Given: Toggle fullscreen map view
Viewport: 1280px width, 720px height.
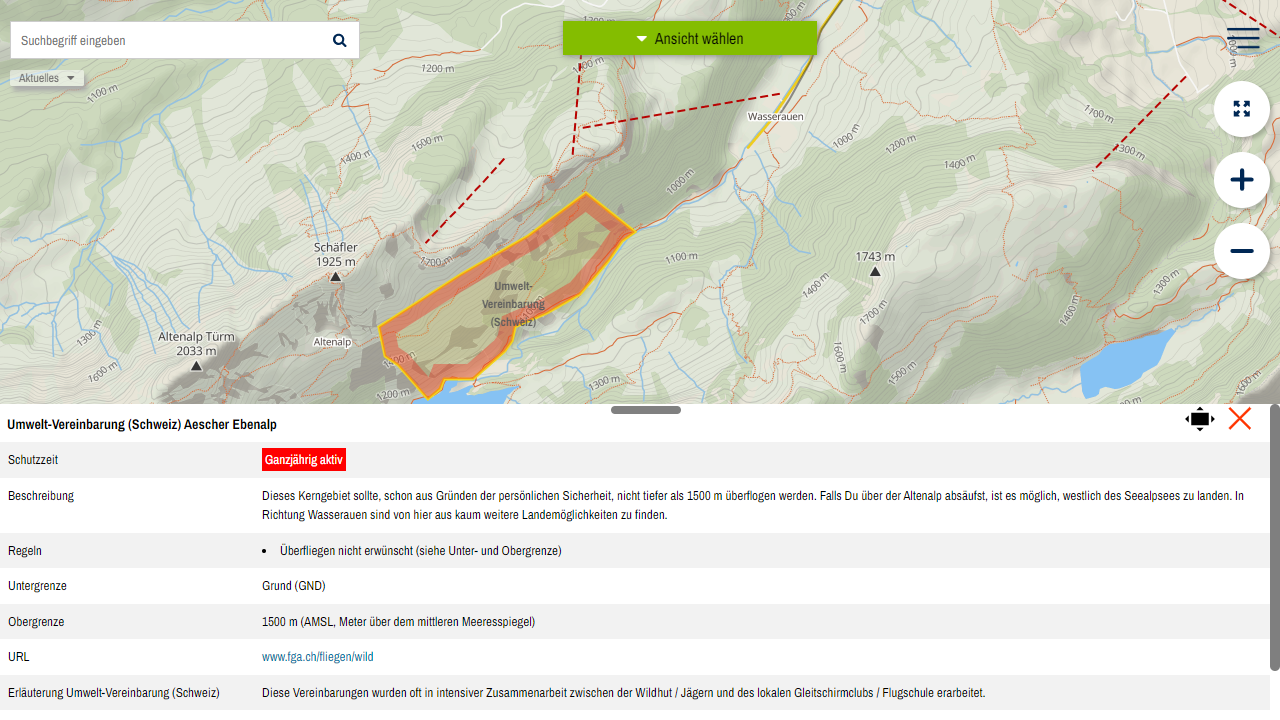Looking at the screenshot, I should tap(1241, 109).
